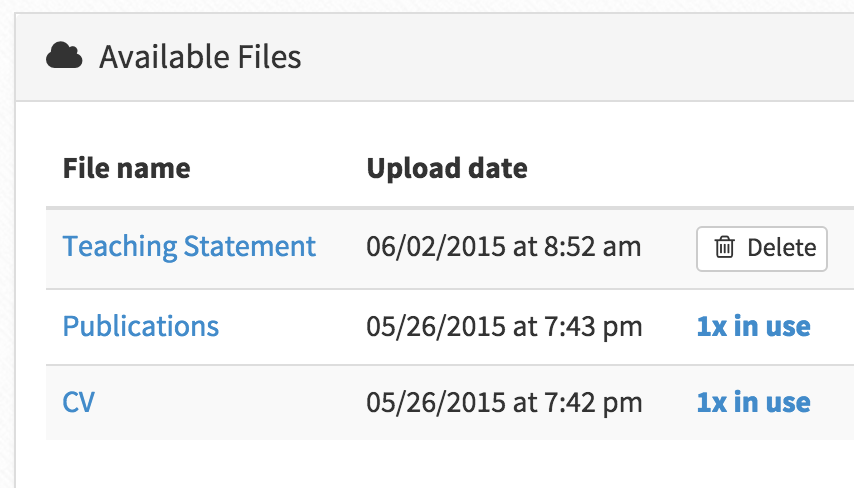
Task: Select the Teaching Statement upload date
Action: tap(503, 247)
